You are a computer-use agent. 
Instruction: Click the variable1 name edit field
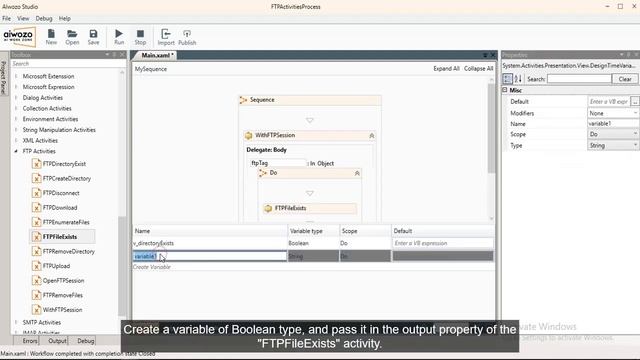210,256
